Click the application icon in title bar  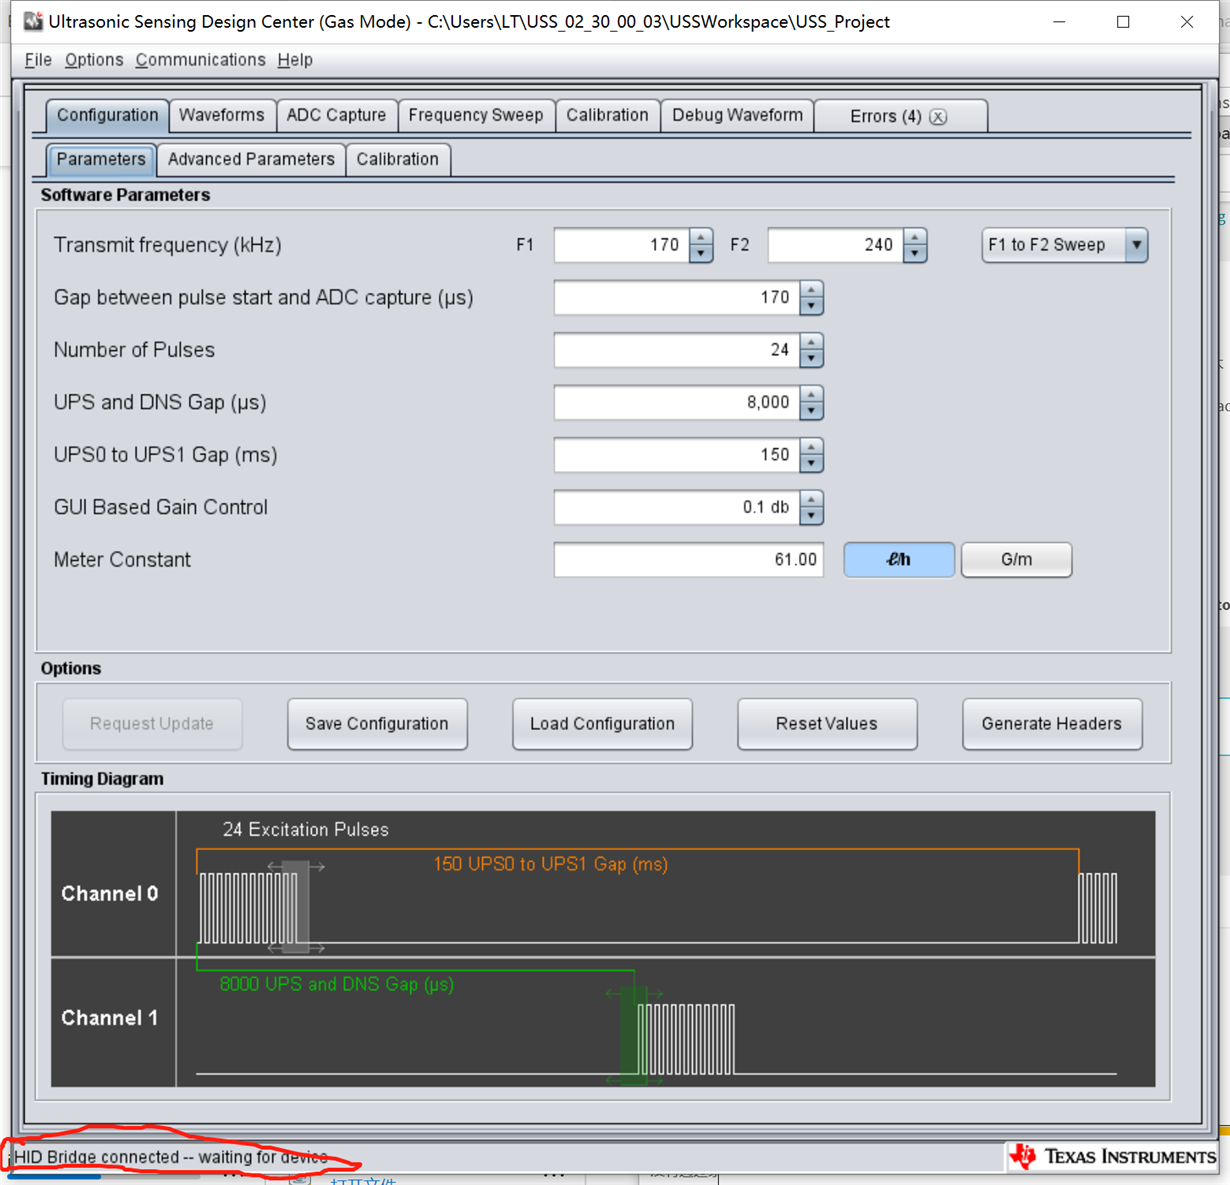[x=33, y=21]
